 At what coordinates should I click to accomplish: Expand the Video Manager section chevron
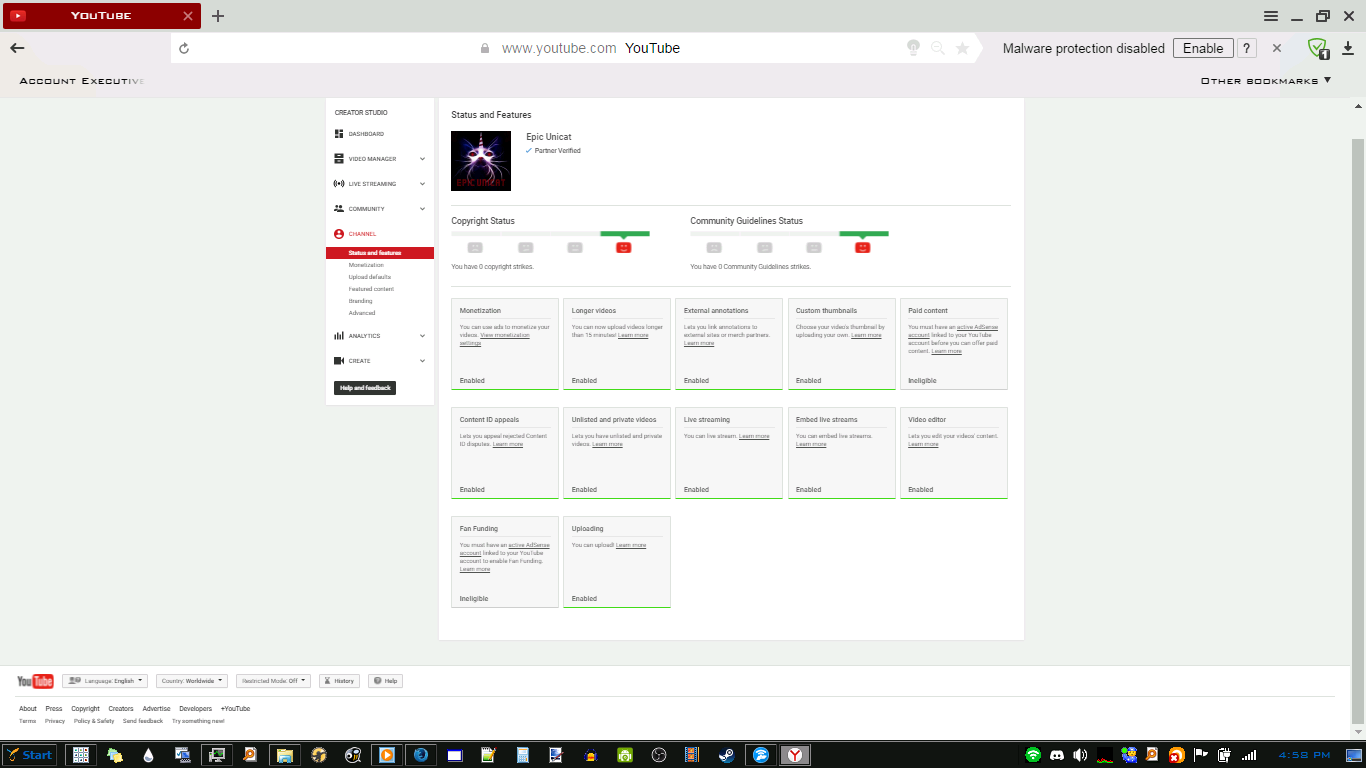[x=422, y=159]
